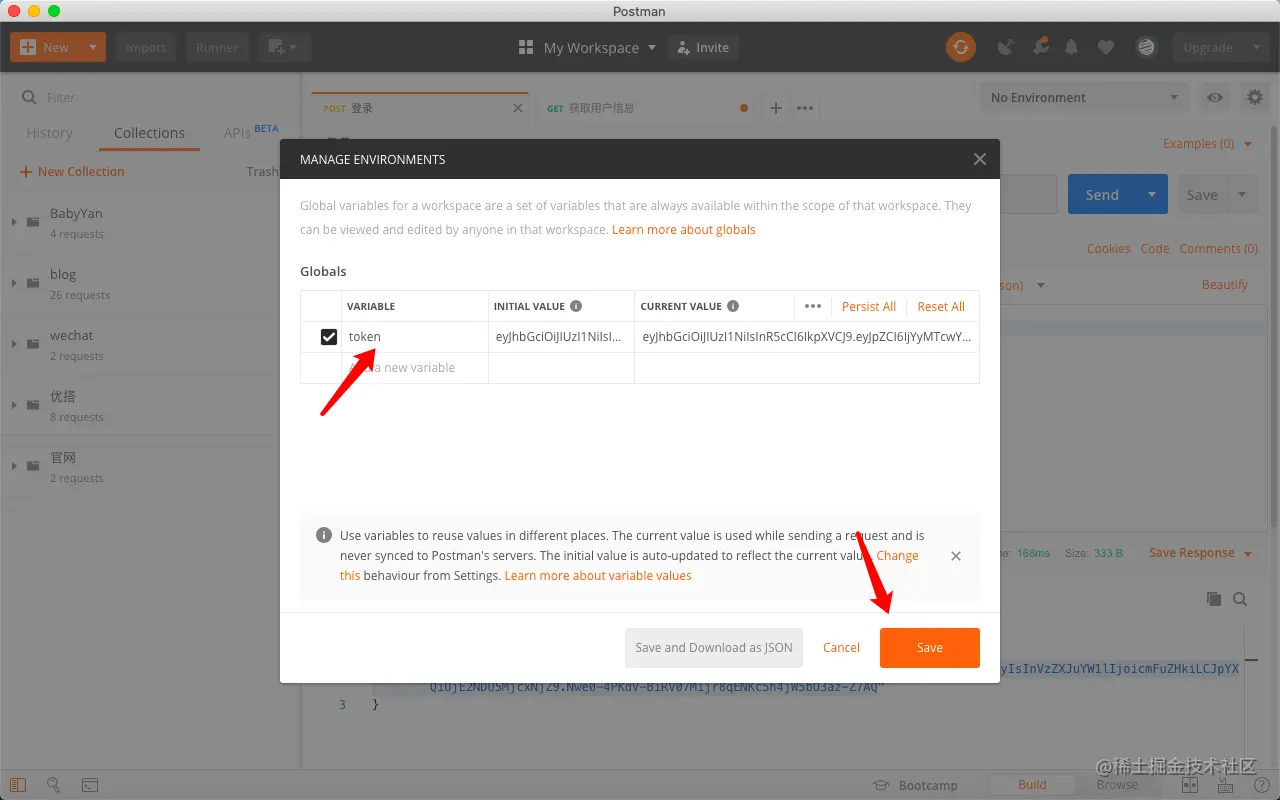
Task: Open the new window dropdown icon
Action: [285, 47]
